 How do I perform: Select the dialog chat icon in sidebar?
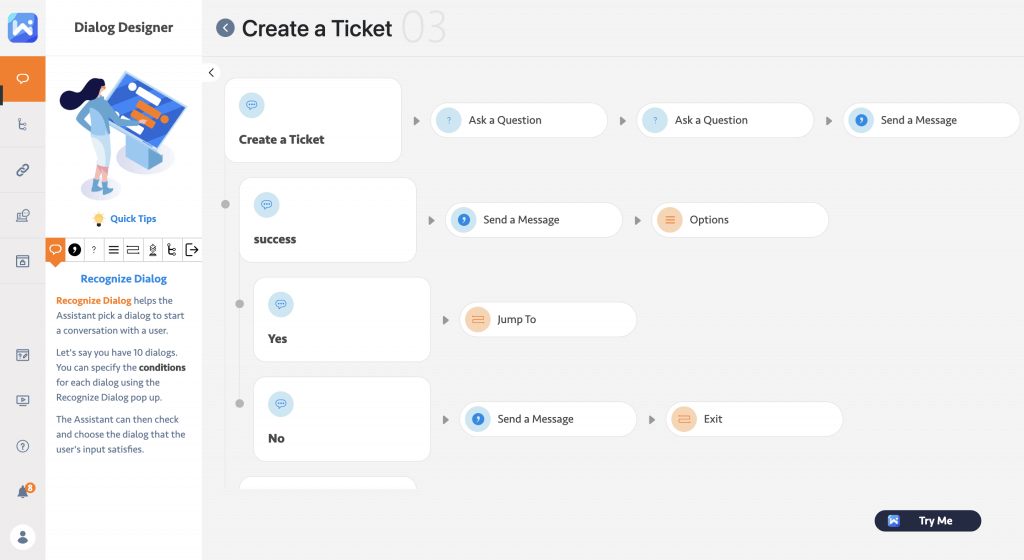pos(23,79)
